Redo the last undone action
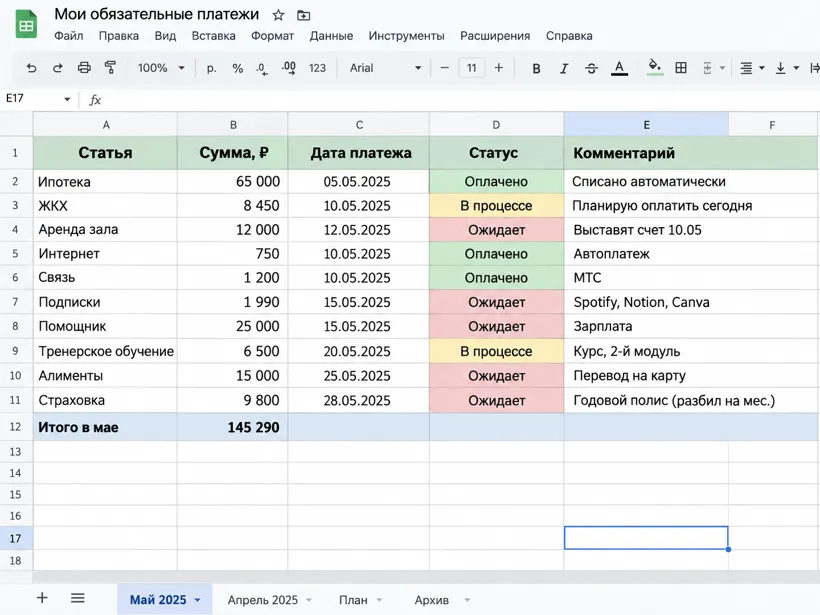This screenshot has height=615, width=820. pyautogui.click(x=58, y=68)
